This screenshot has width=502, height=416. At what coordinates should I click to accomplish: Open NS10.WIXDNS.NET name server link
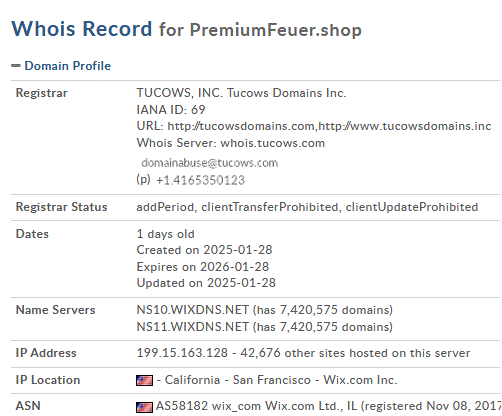[193, 310]
